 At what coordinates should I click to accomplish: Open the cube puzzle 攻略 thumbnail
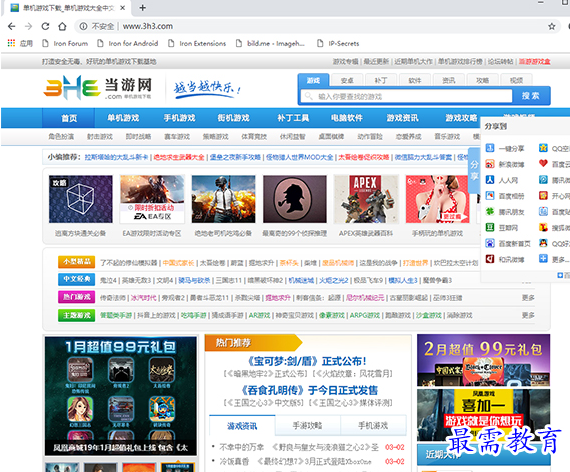[x=81, y=199]
